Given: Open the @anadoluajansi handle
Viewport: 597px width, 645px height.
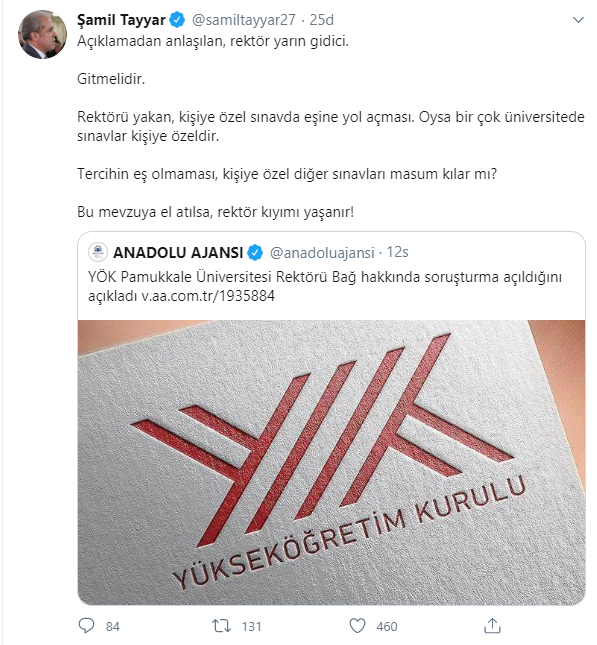Looking at the screenshot, I should click(322, 253).
